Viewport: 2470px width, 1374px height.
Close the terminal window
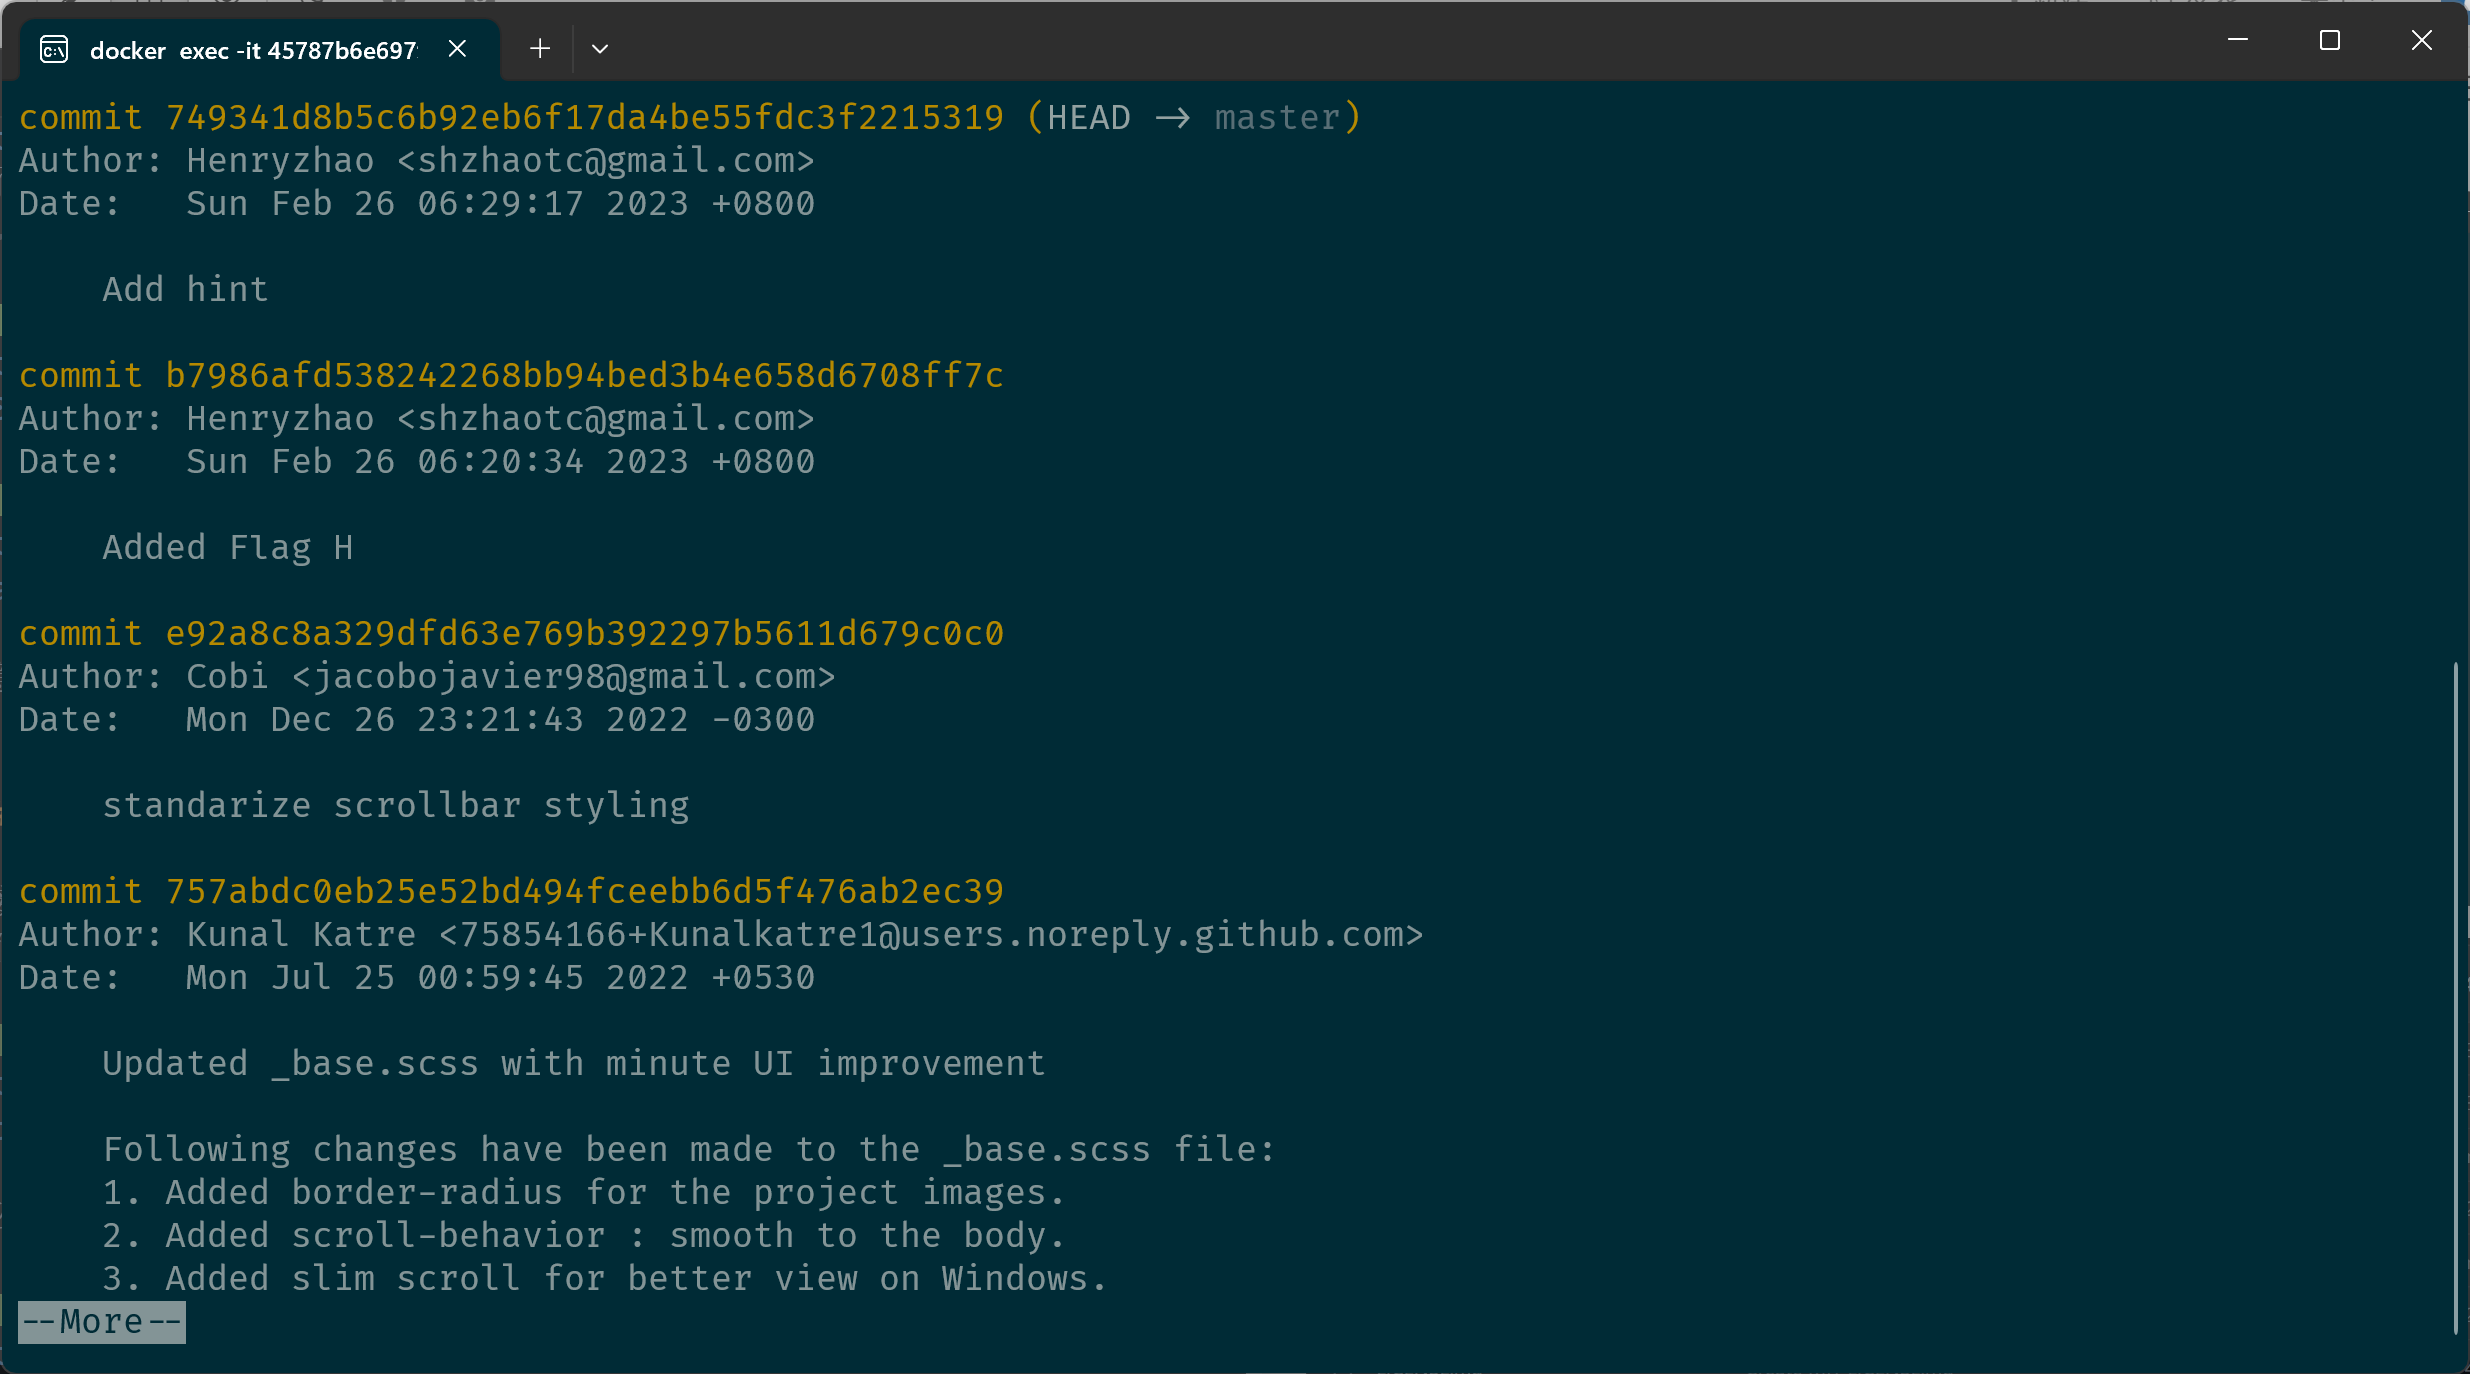click(x=2422, y=40)
